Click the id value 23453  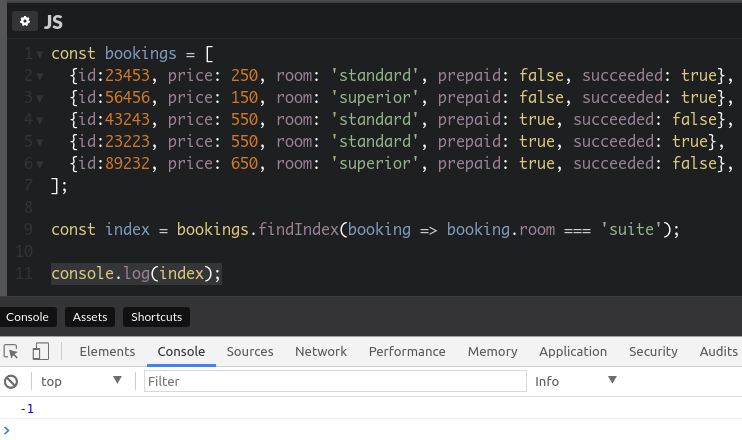click(x=127, y=75)
